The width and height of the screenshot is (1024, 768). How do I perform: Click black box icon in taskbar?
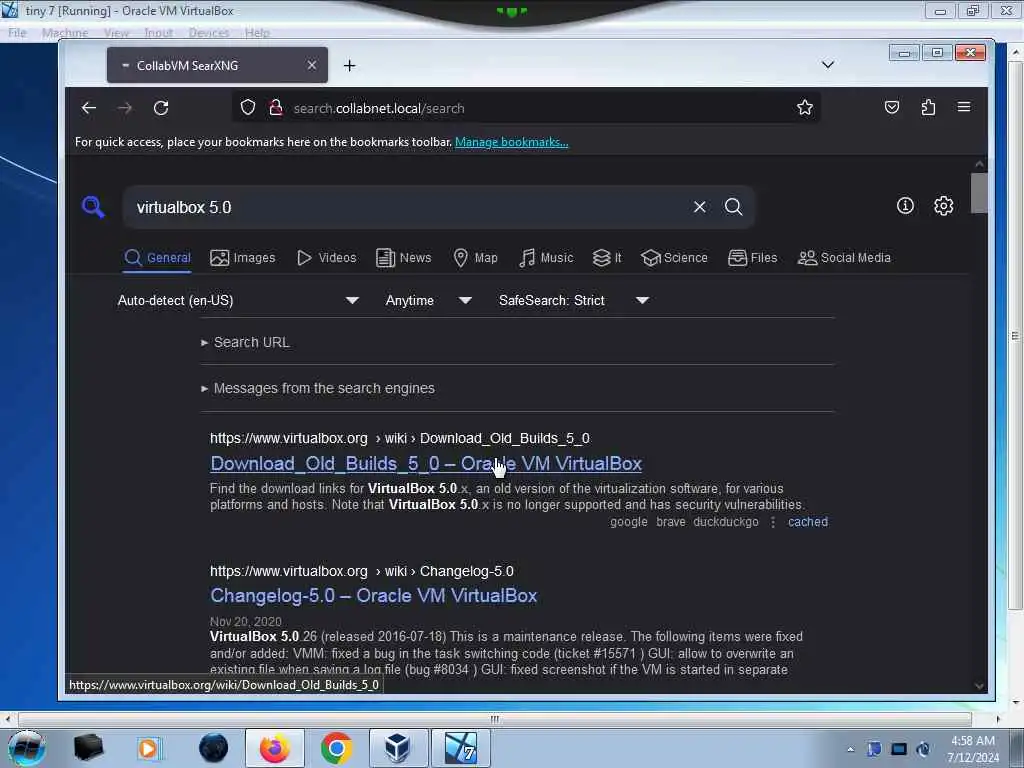tap(89, 748)
